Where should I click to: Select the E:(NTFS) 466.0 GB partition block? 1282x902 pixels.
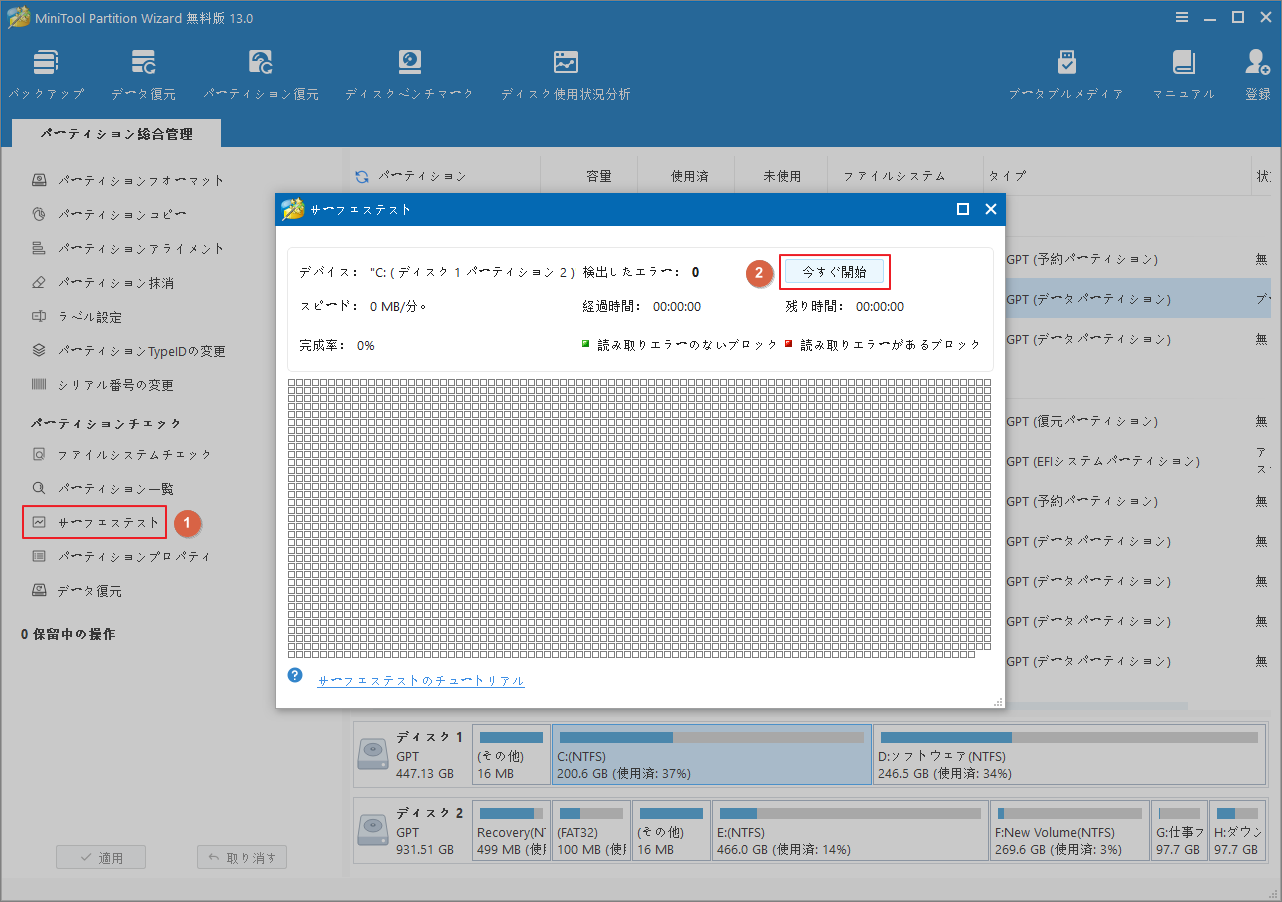(x=850, y=828)
